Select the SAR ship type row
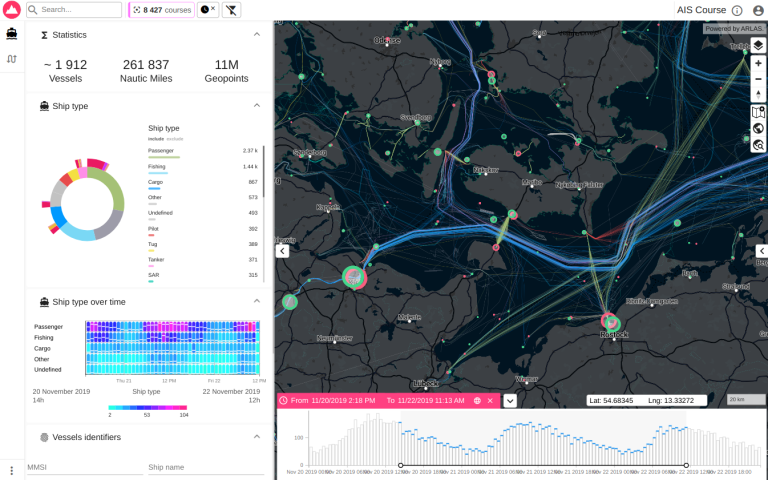 (x=203, y=277)
